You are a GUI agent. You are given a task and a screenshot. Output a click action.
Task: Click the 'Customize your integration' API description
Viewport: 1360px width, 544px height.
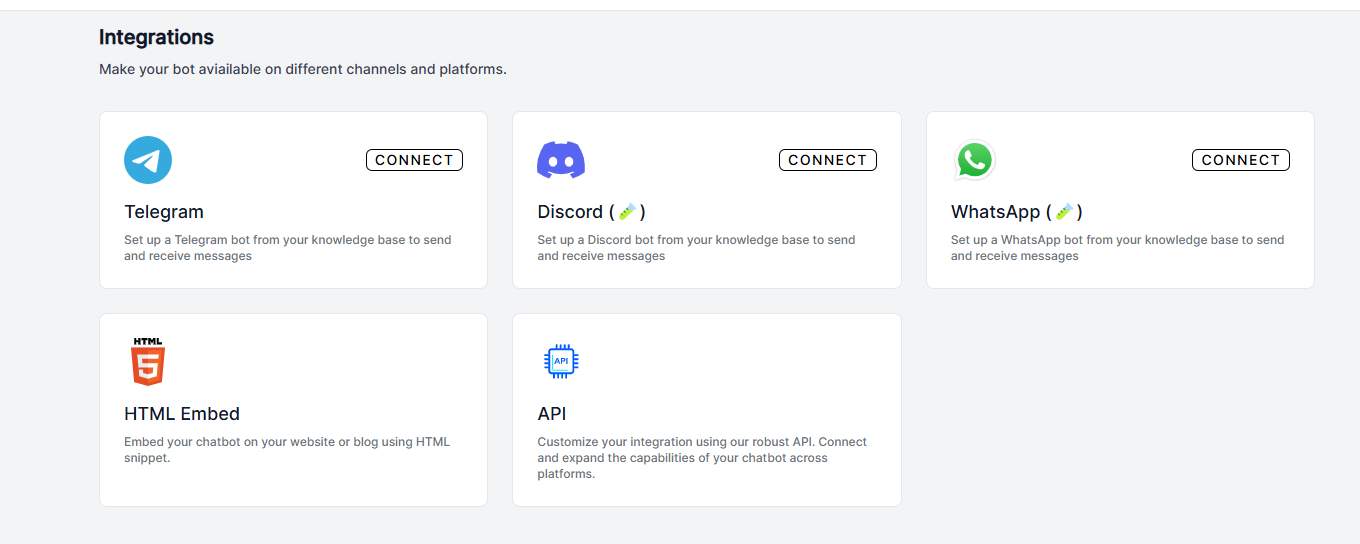(x=702, y=458)
